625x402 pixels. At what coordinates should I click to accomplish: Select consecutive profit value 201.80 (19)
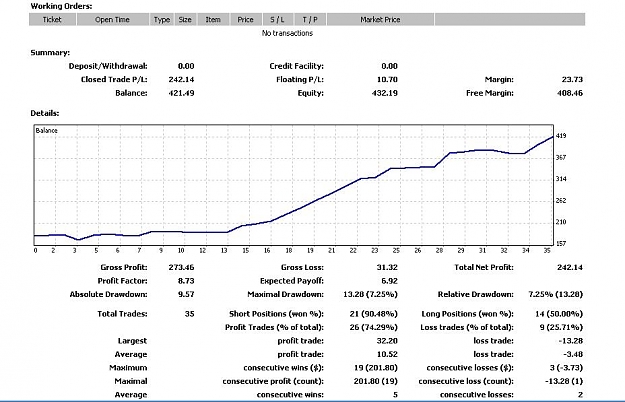pos(375,381)
